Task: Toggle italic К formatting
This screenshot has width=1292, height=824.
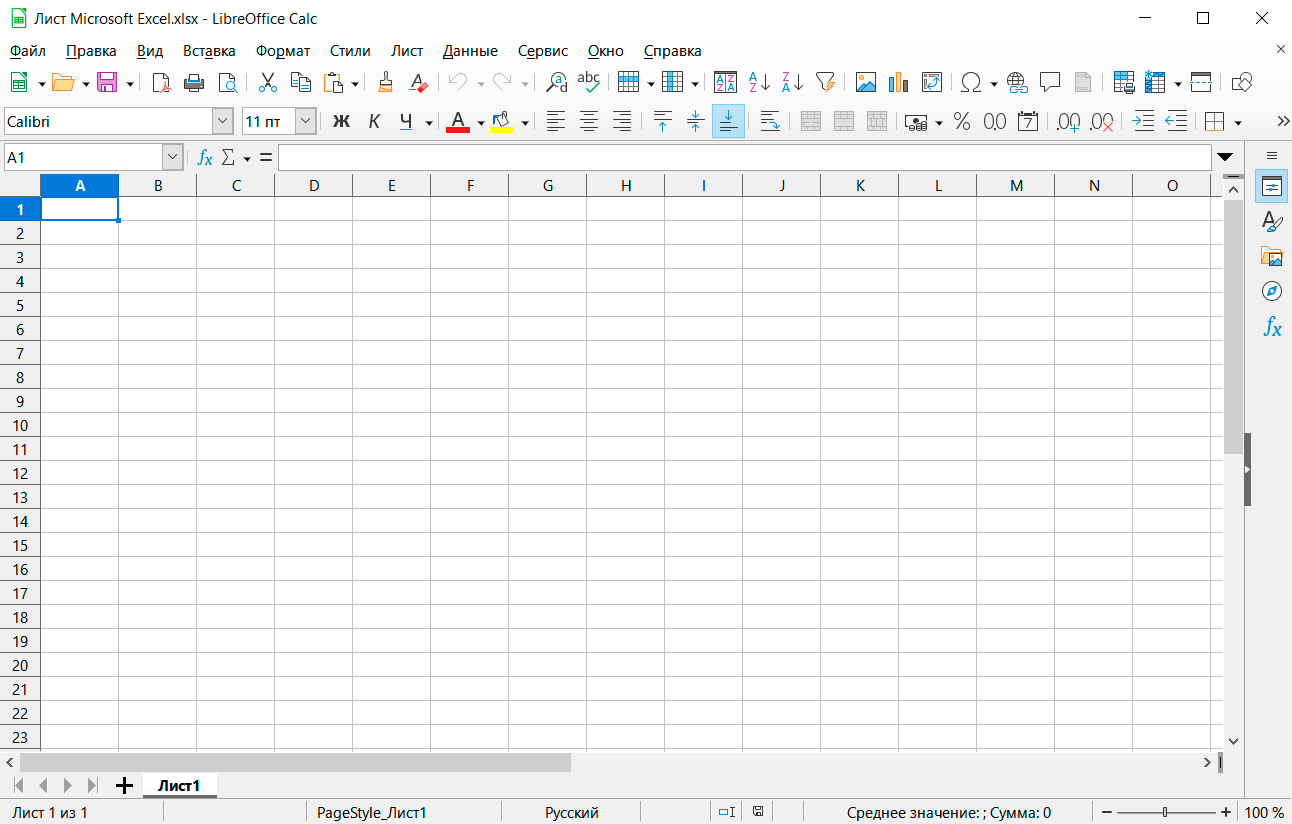Action: (374, 122)
